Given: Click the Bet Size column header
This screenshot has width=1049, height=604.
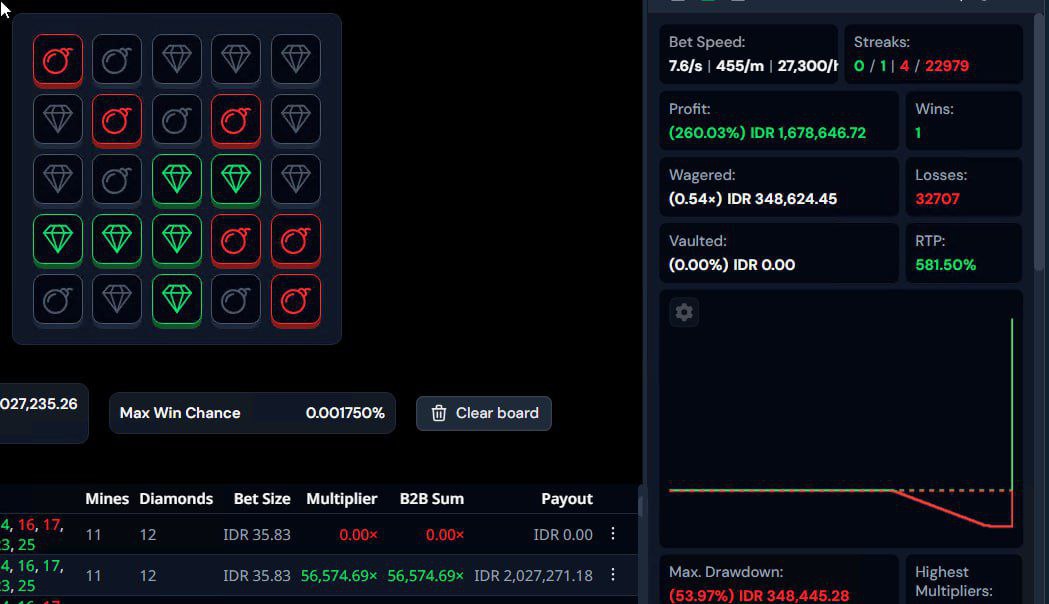Looking at the screenshot, I should tap(262, 499).
